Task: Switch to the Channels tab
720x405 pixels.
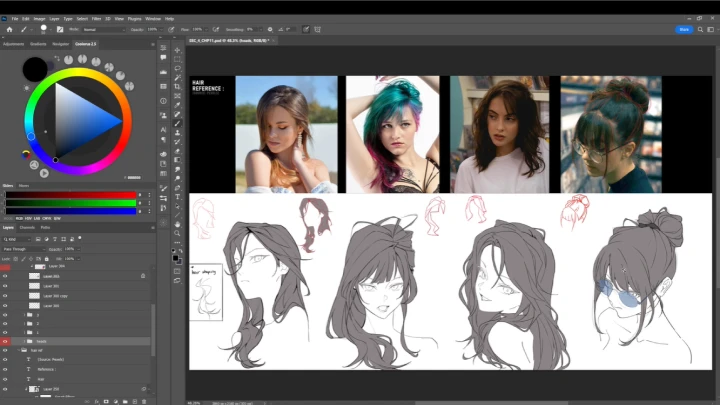Action: (27, 228)
